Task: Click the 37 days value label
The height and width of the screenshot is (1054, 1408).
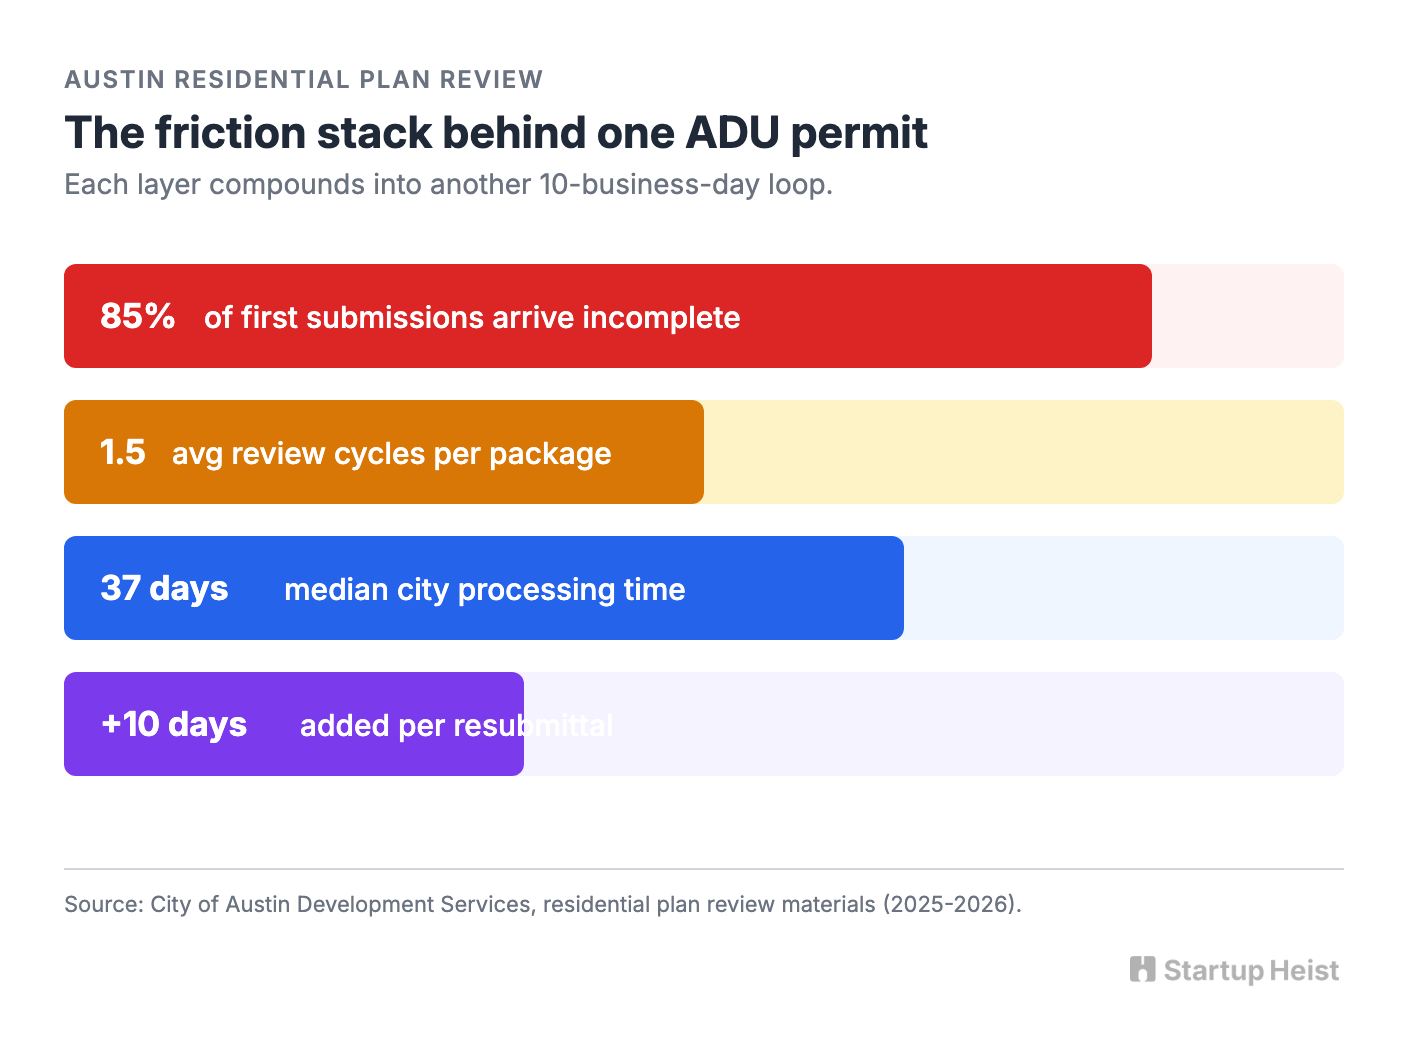Action: point(164,588)
